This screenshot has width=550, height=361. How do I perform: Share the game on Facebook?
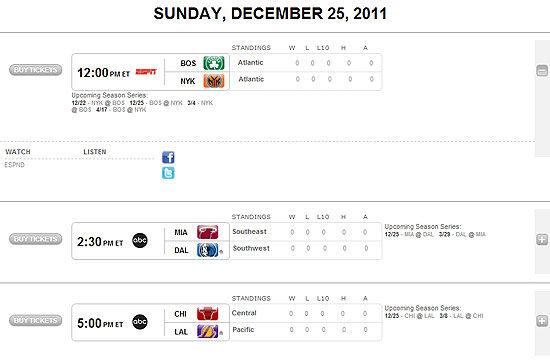point(168,157)
